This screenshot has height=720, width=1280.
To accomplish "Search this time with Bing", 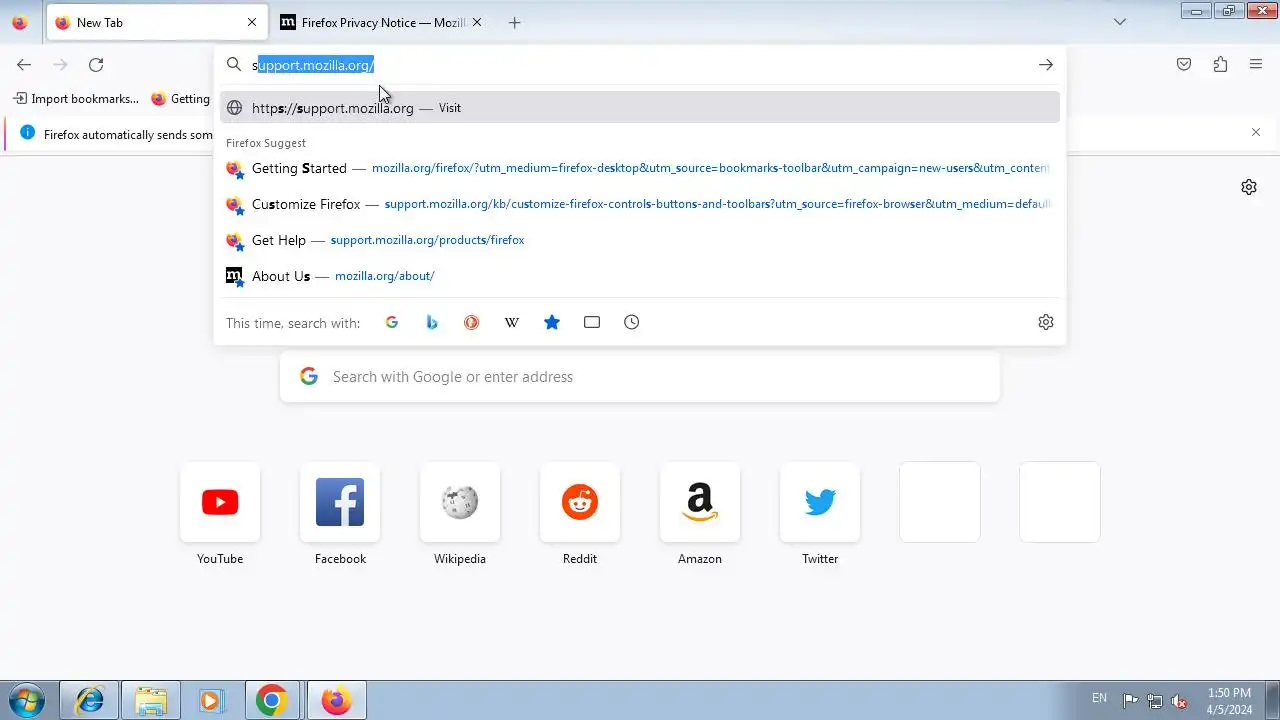I will click(x=432, y=322).
